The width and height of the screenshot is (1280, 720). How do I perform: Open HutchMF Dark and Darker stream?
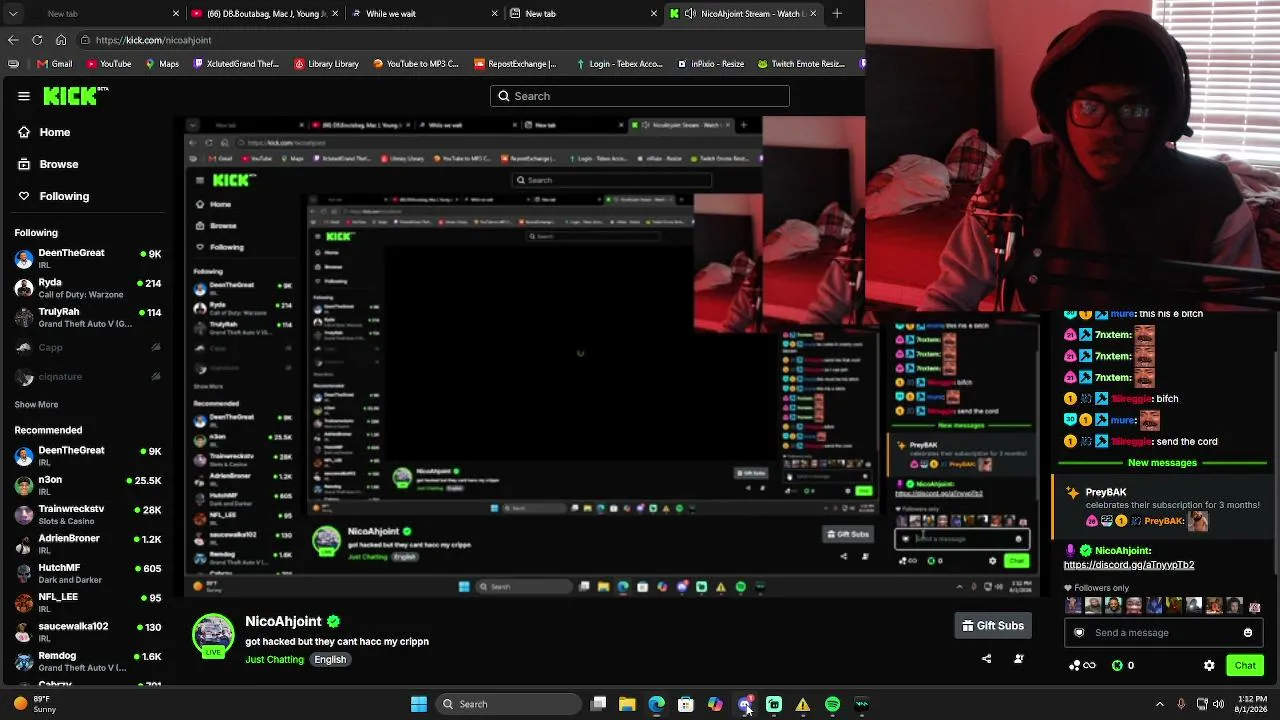pos(88,573)
